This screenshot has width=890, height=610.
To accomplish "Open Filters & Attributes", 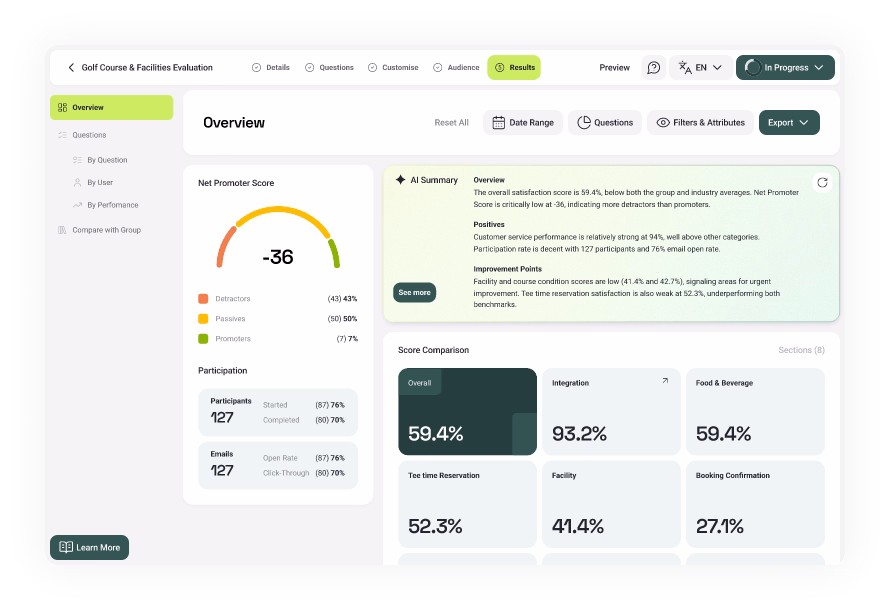I will tap(700, 123).
